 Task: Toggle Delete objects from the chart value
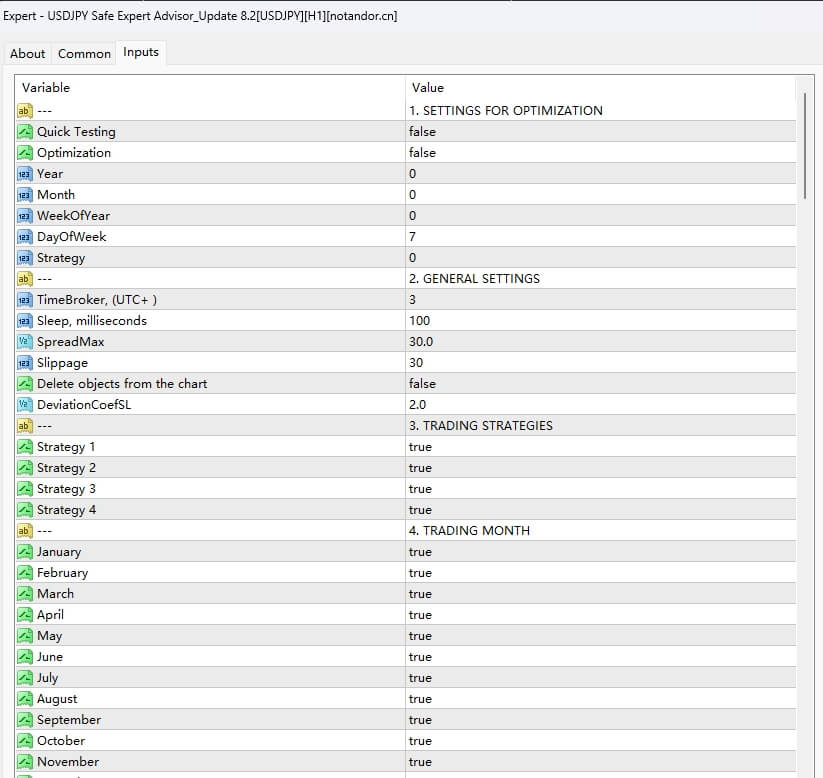(422, 384)
